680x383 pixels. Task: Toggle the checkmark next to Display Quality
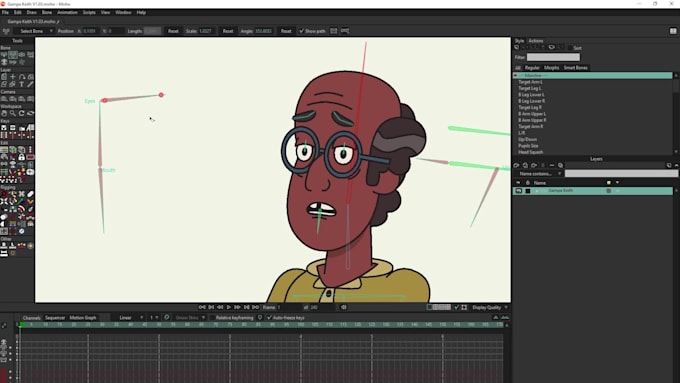click(x=456, y=308)
